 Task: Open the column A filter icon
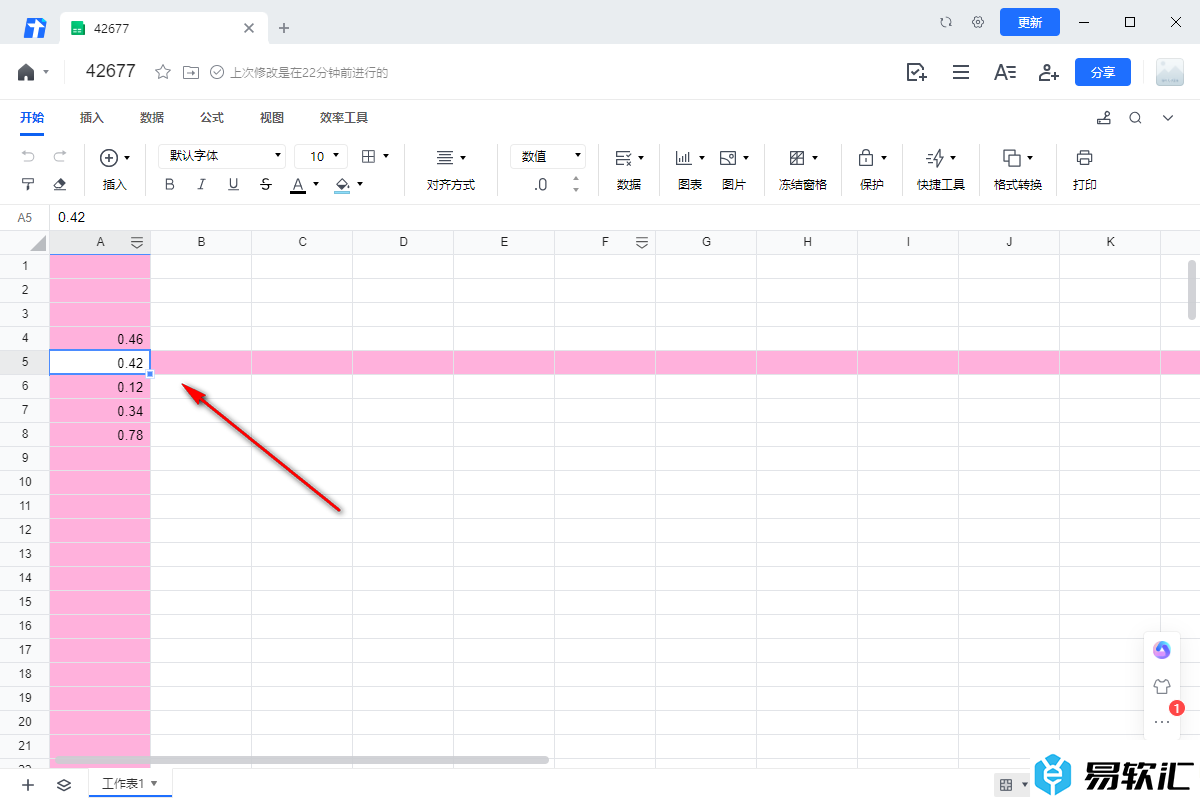137,242
